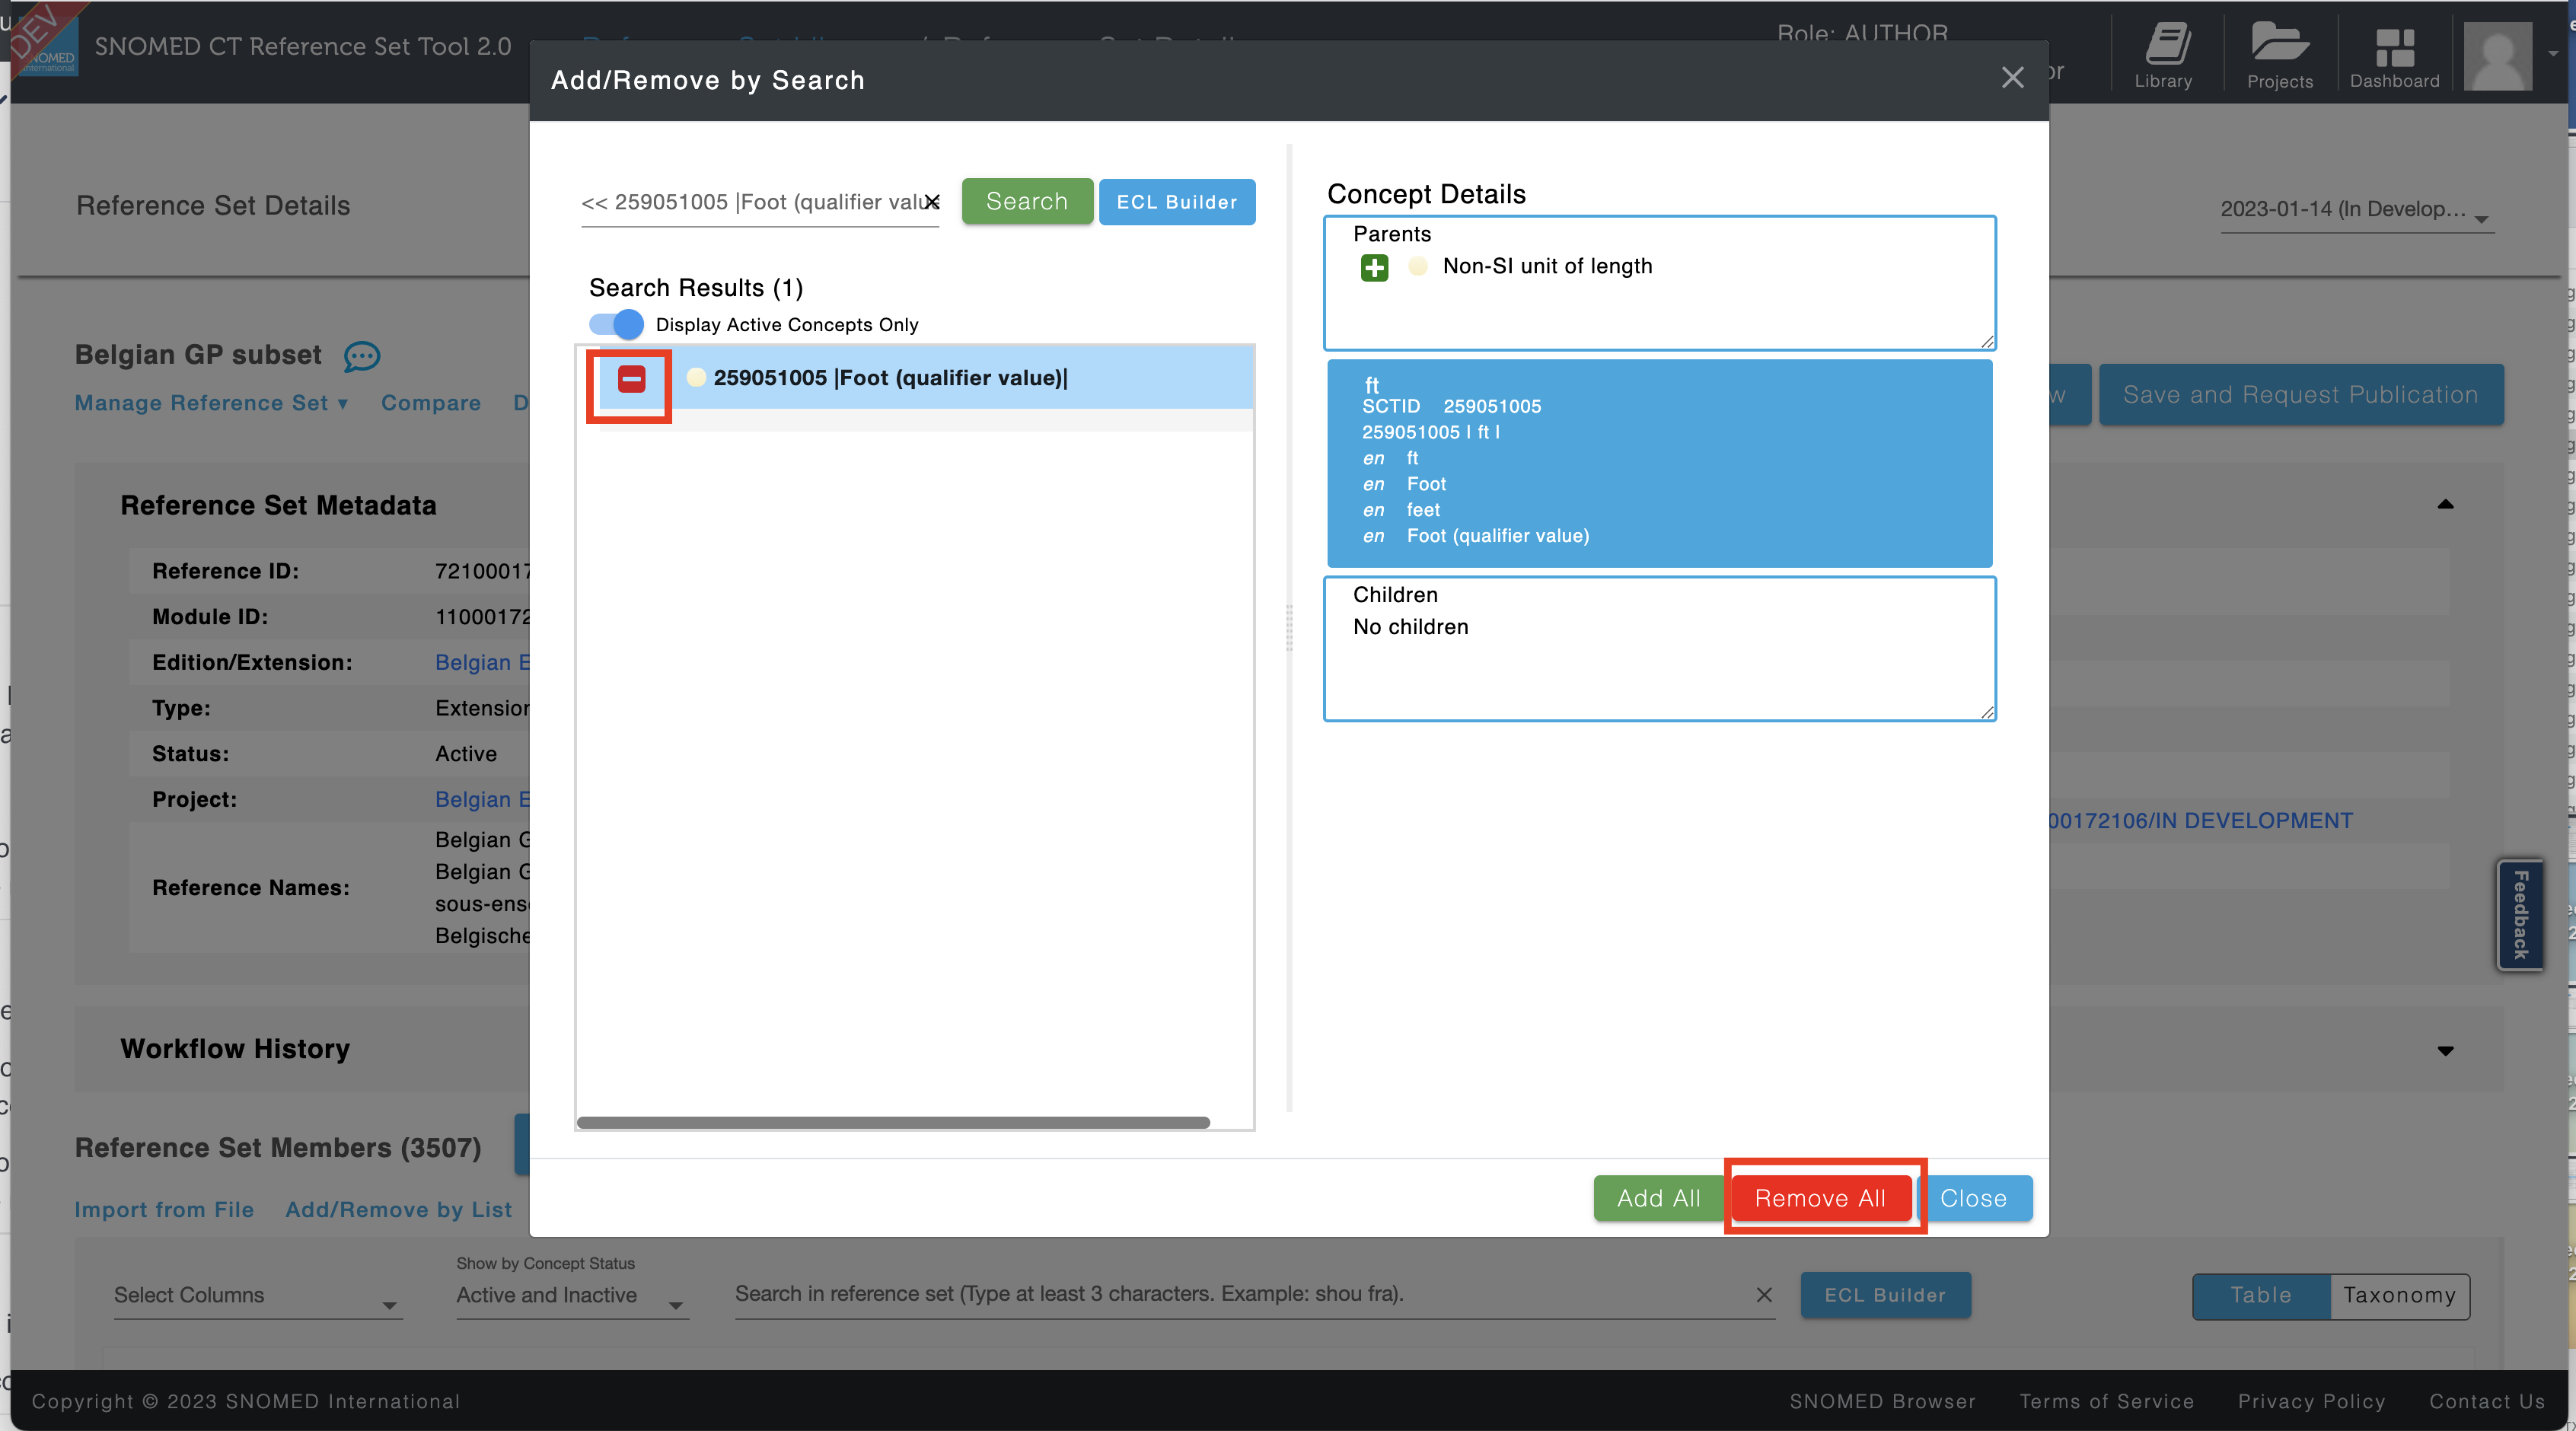Viewport: 2576px width, 1431px height.
Task: Click the SCTID 259051005 value
Action: pyautogui.click(x=1491, y=406)
